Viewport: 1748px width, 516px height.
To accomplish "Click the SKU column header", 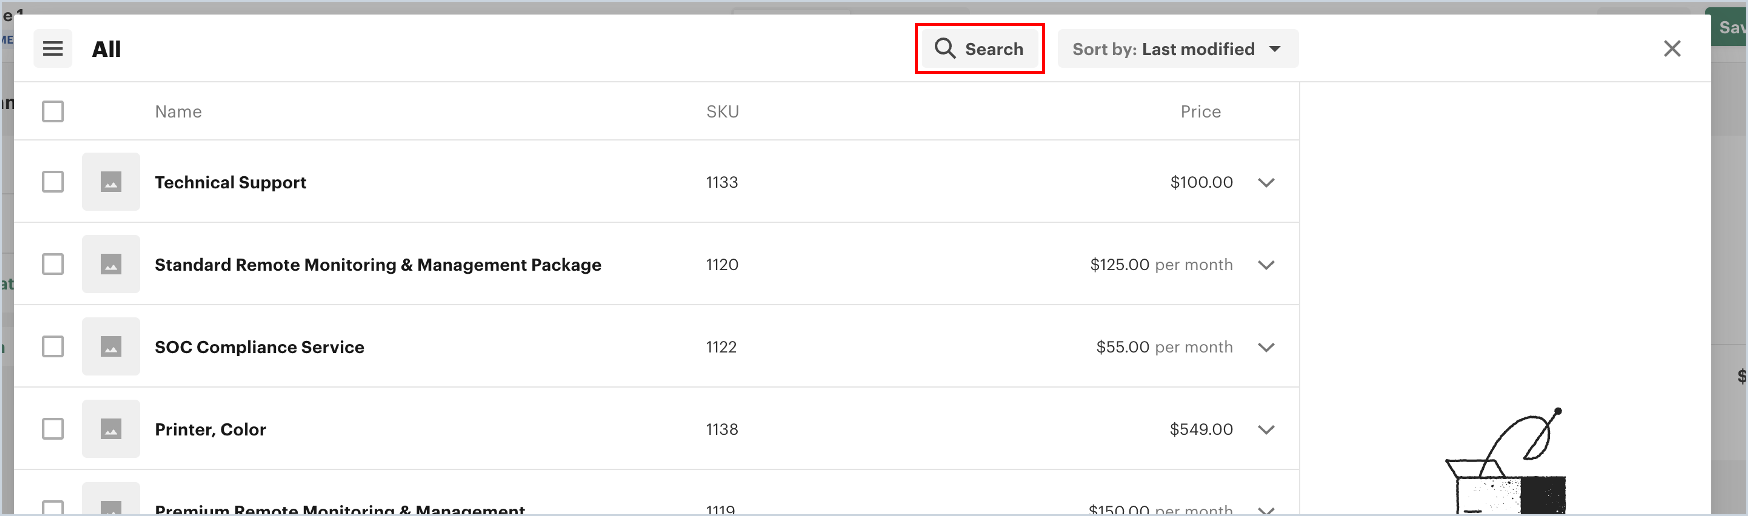I will [x=722, y=112].
